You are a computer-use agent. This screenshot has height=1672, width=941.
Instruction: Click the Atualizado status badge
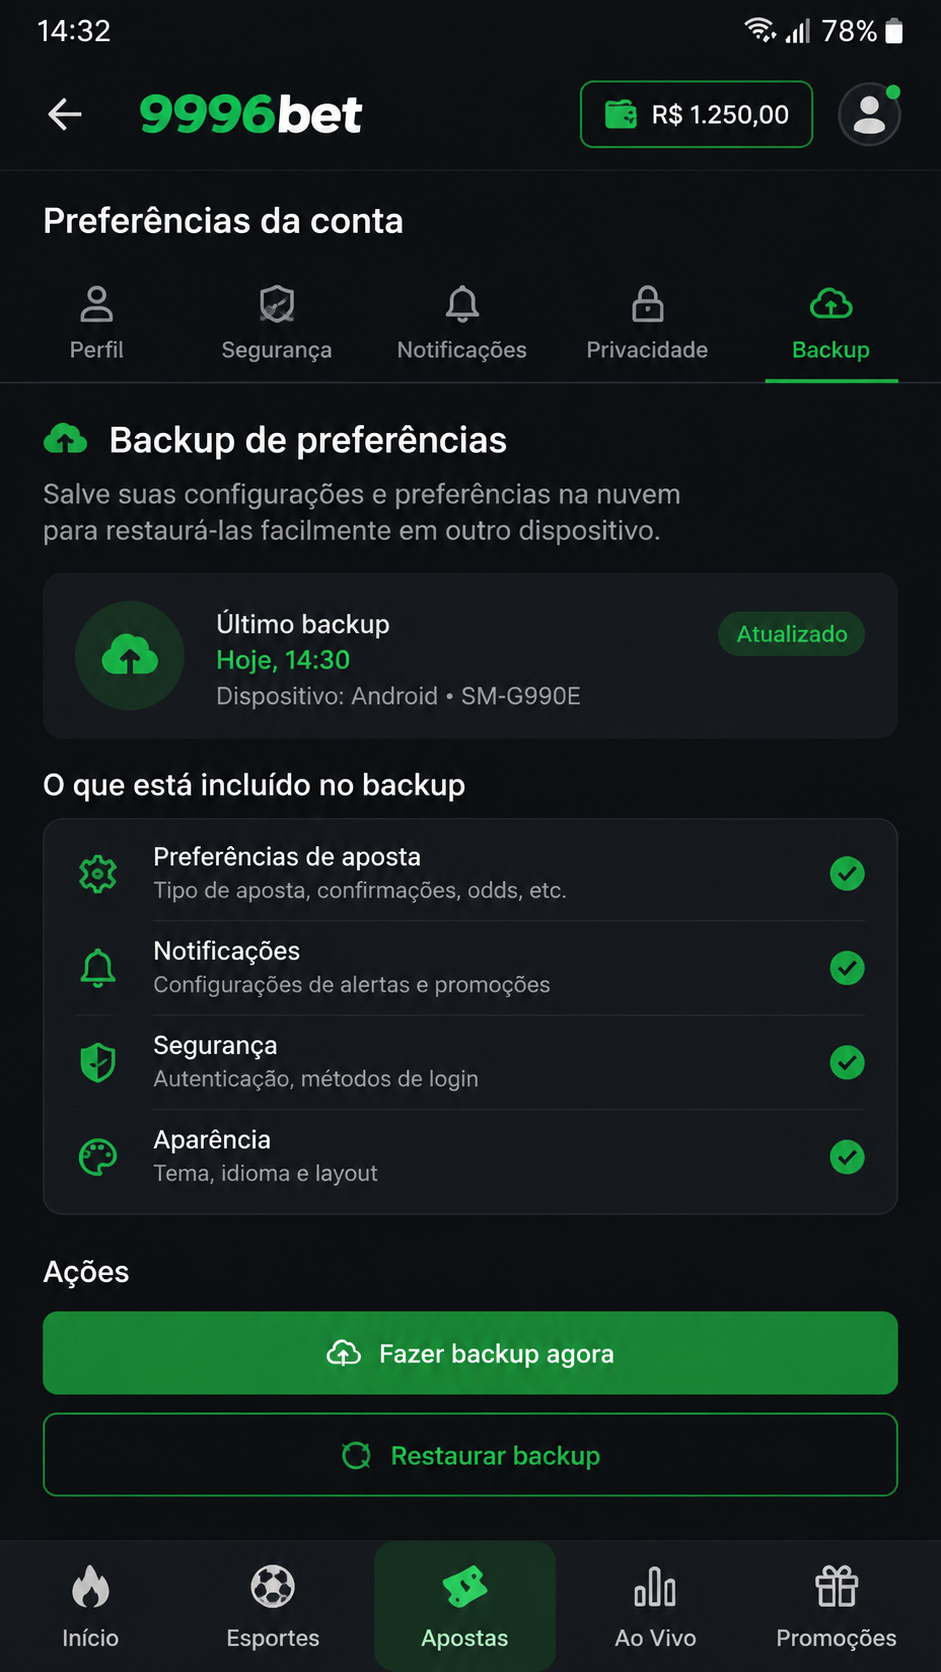[792, 634]
